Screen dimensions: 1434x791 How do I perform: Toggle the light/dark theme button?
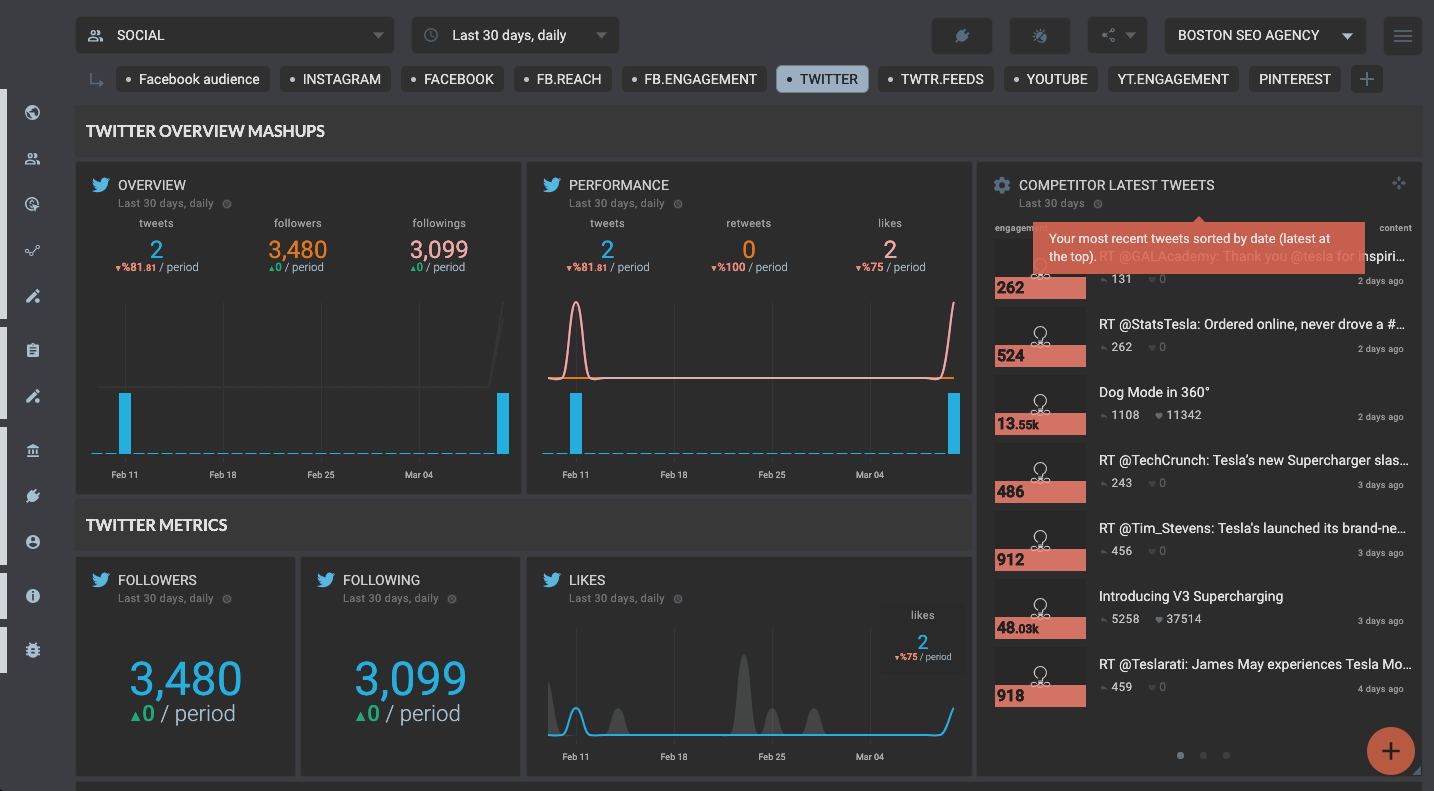tap(1040, 35)
